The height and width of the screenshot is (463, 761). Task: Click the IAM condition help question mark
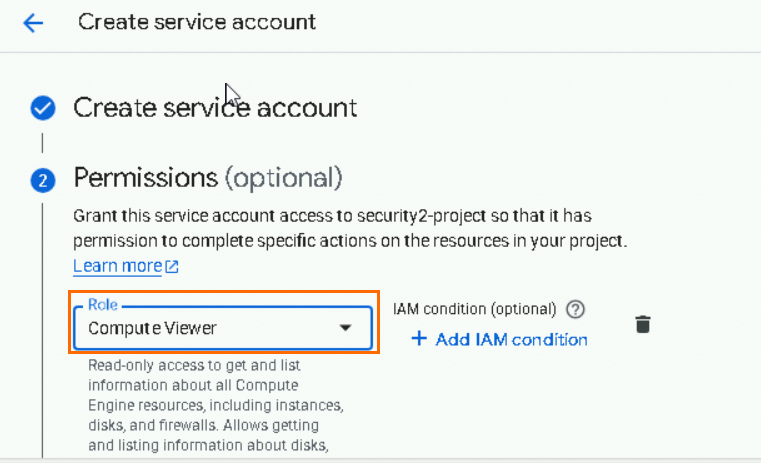click(x=575, y=309)
